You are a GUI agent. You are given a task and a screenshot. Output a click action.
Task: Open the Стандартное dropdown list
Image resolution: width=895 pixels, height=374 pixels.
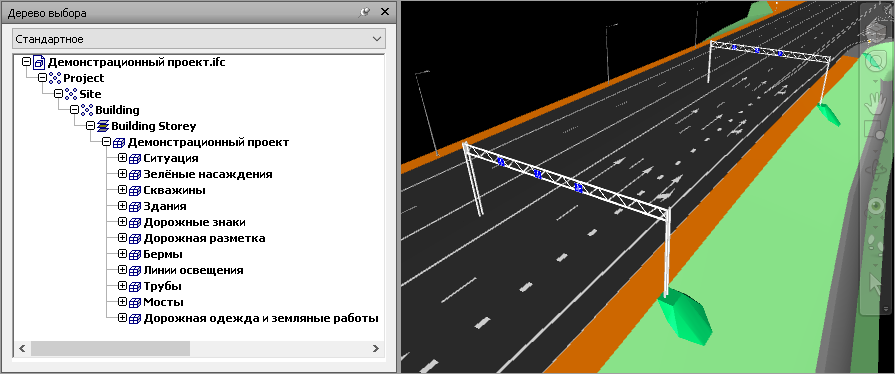(x=199, y=39)
